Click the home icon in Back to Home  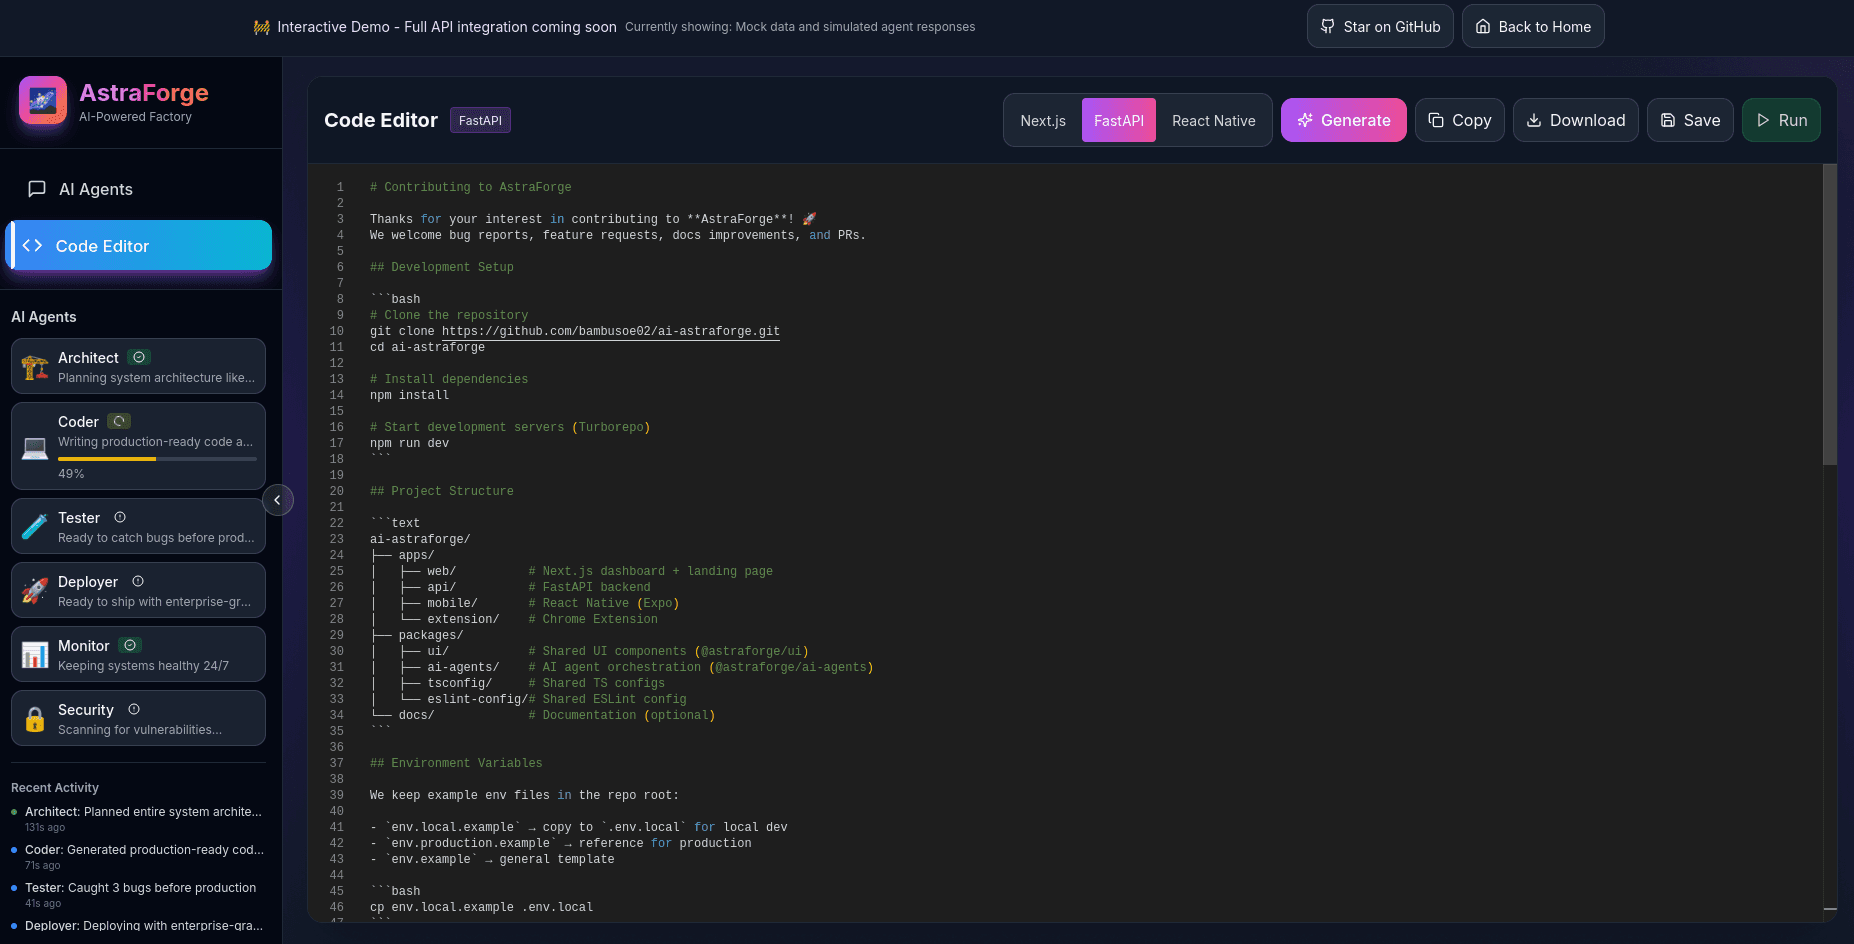click(1483, 26)
